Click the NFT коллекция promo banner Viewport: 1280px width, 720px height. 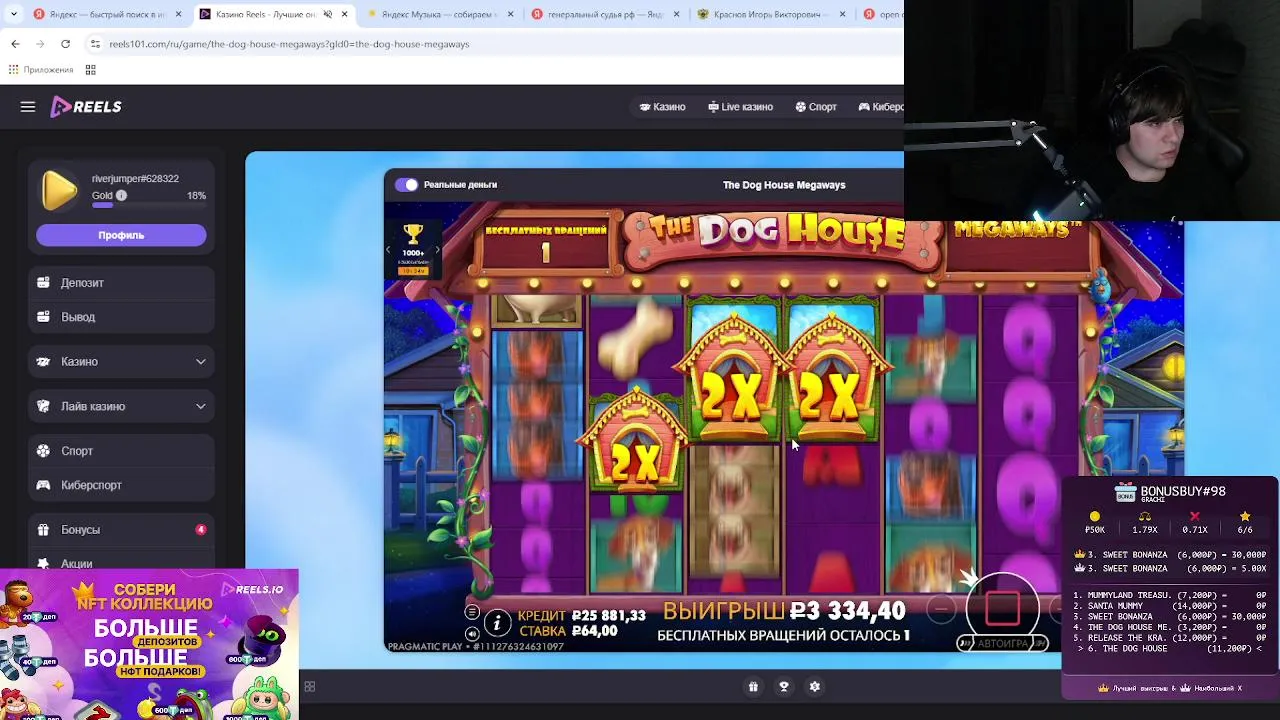point(149,644)
